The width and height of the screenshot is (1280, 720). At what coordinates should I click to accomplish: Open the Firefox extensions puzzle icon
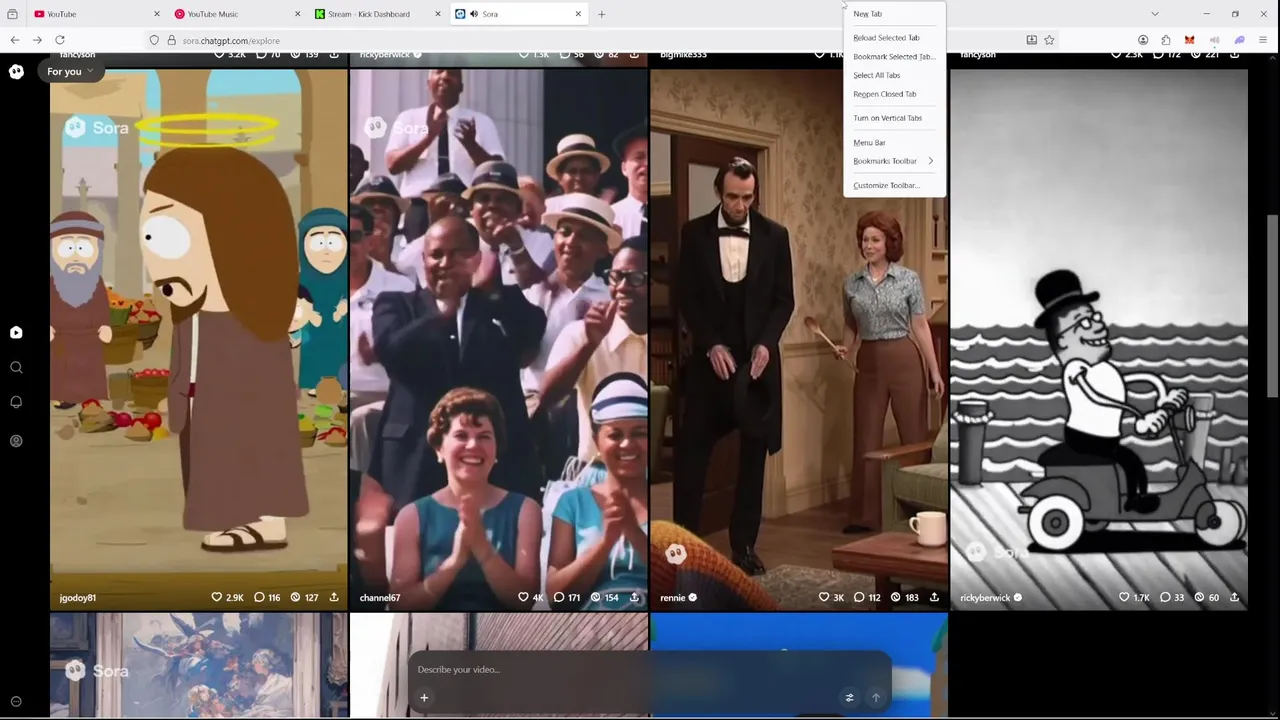point(1166,40)
